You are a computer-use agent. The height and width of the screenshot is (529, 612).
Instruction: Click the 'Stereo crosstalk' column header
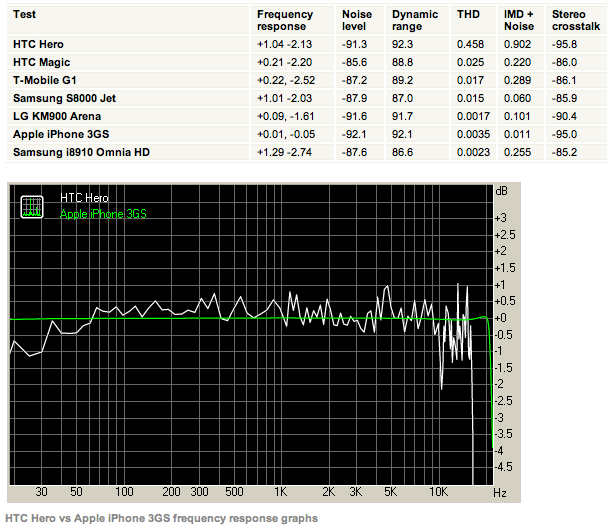[x=576, y=20]
